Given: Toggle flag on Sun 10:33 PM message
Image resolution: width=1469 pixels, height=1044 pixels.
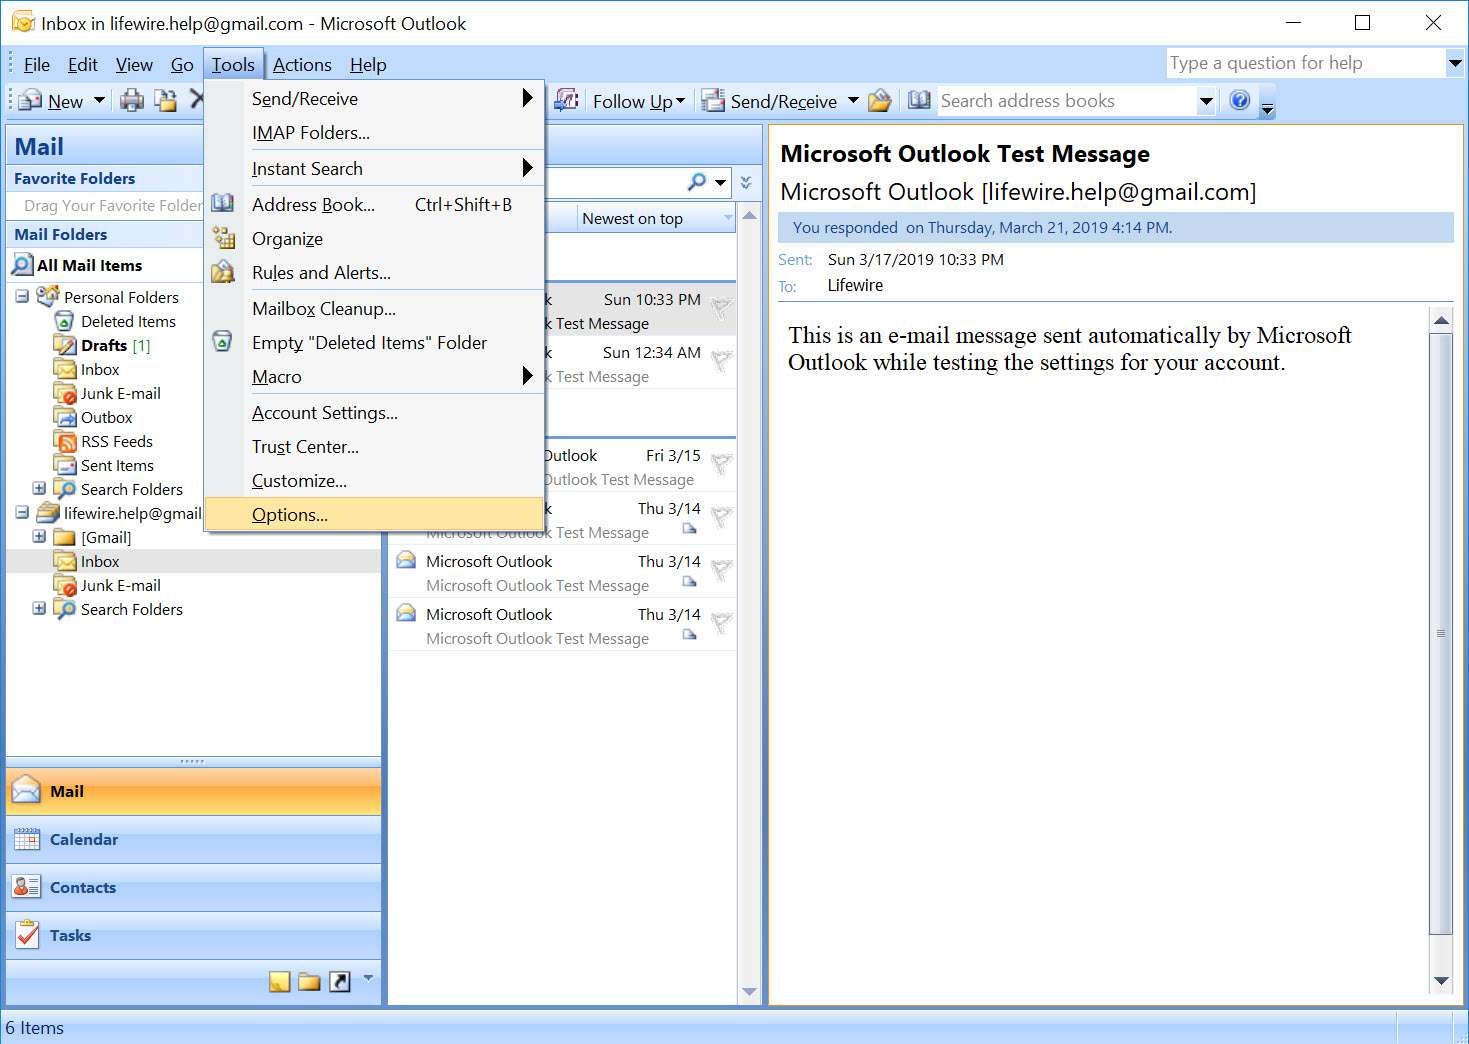Looking at the screenshot, I should [721, 310].
